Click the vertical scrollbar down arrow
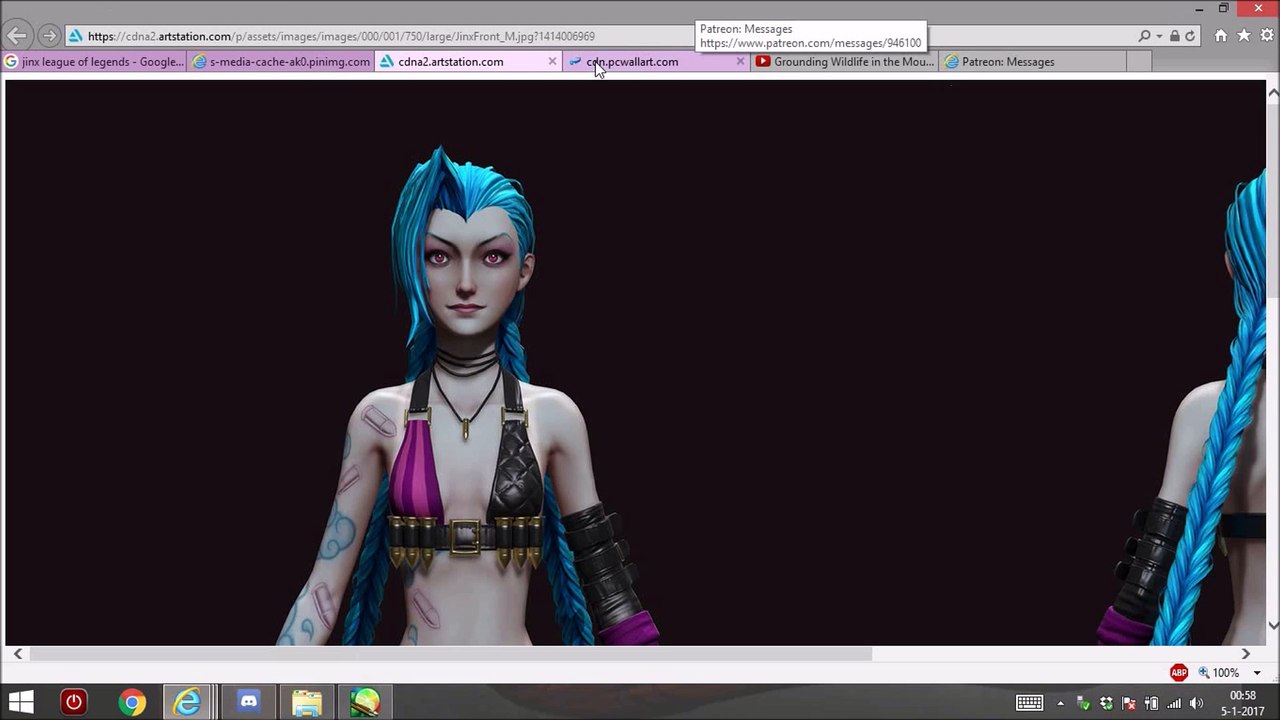Viewport: 1280px width, 720px height. 1273,625
